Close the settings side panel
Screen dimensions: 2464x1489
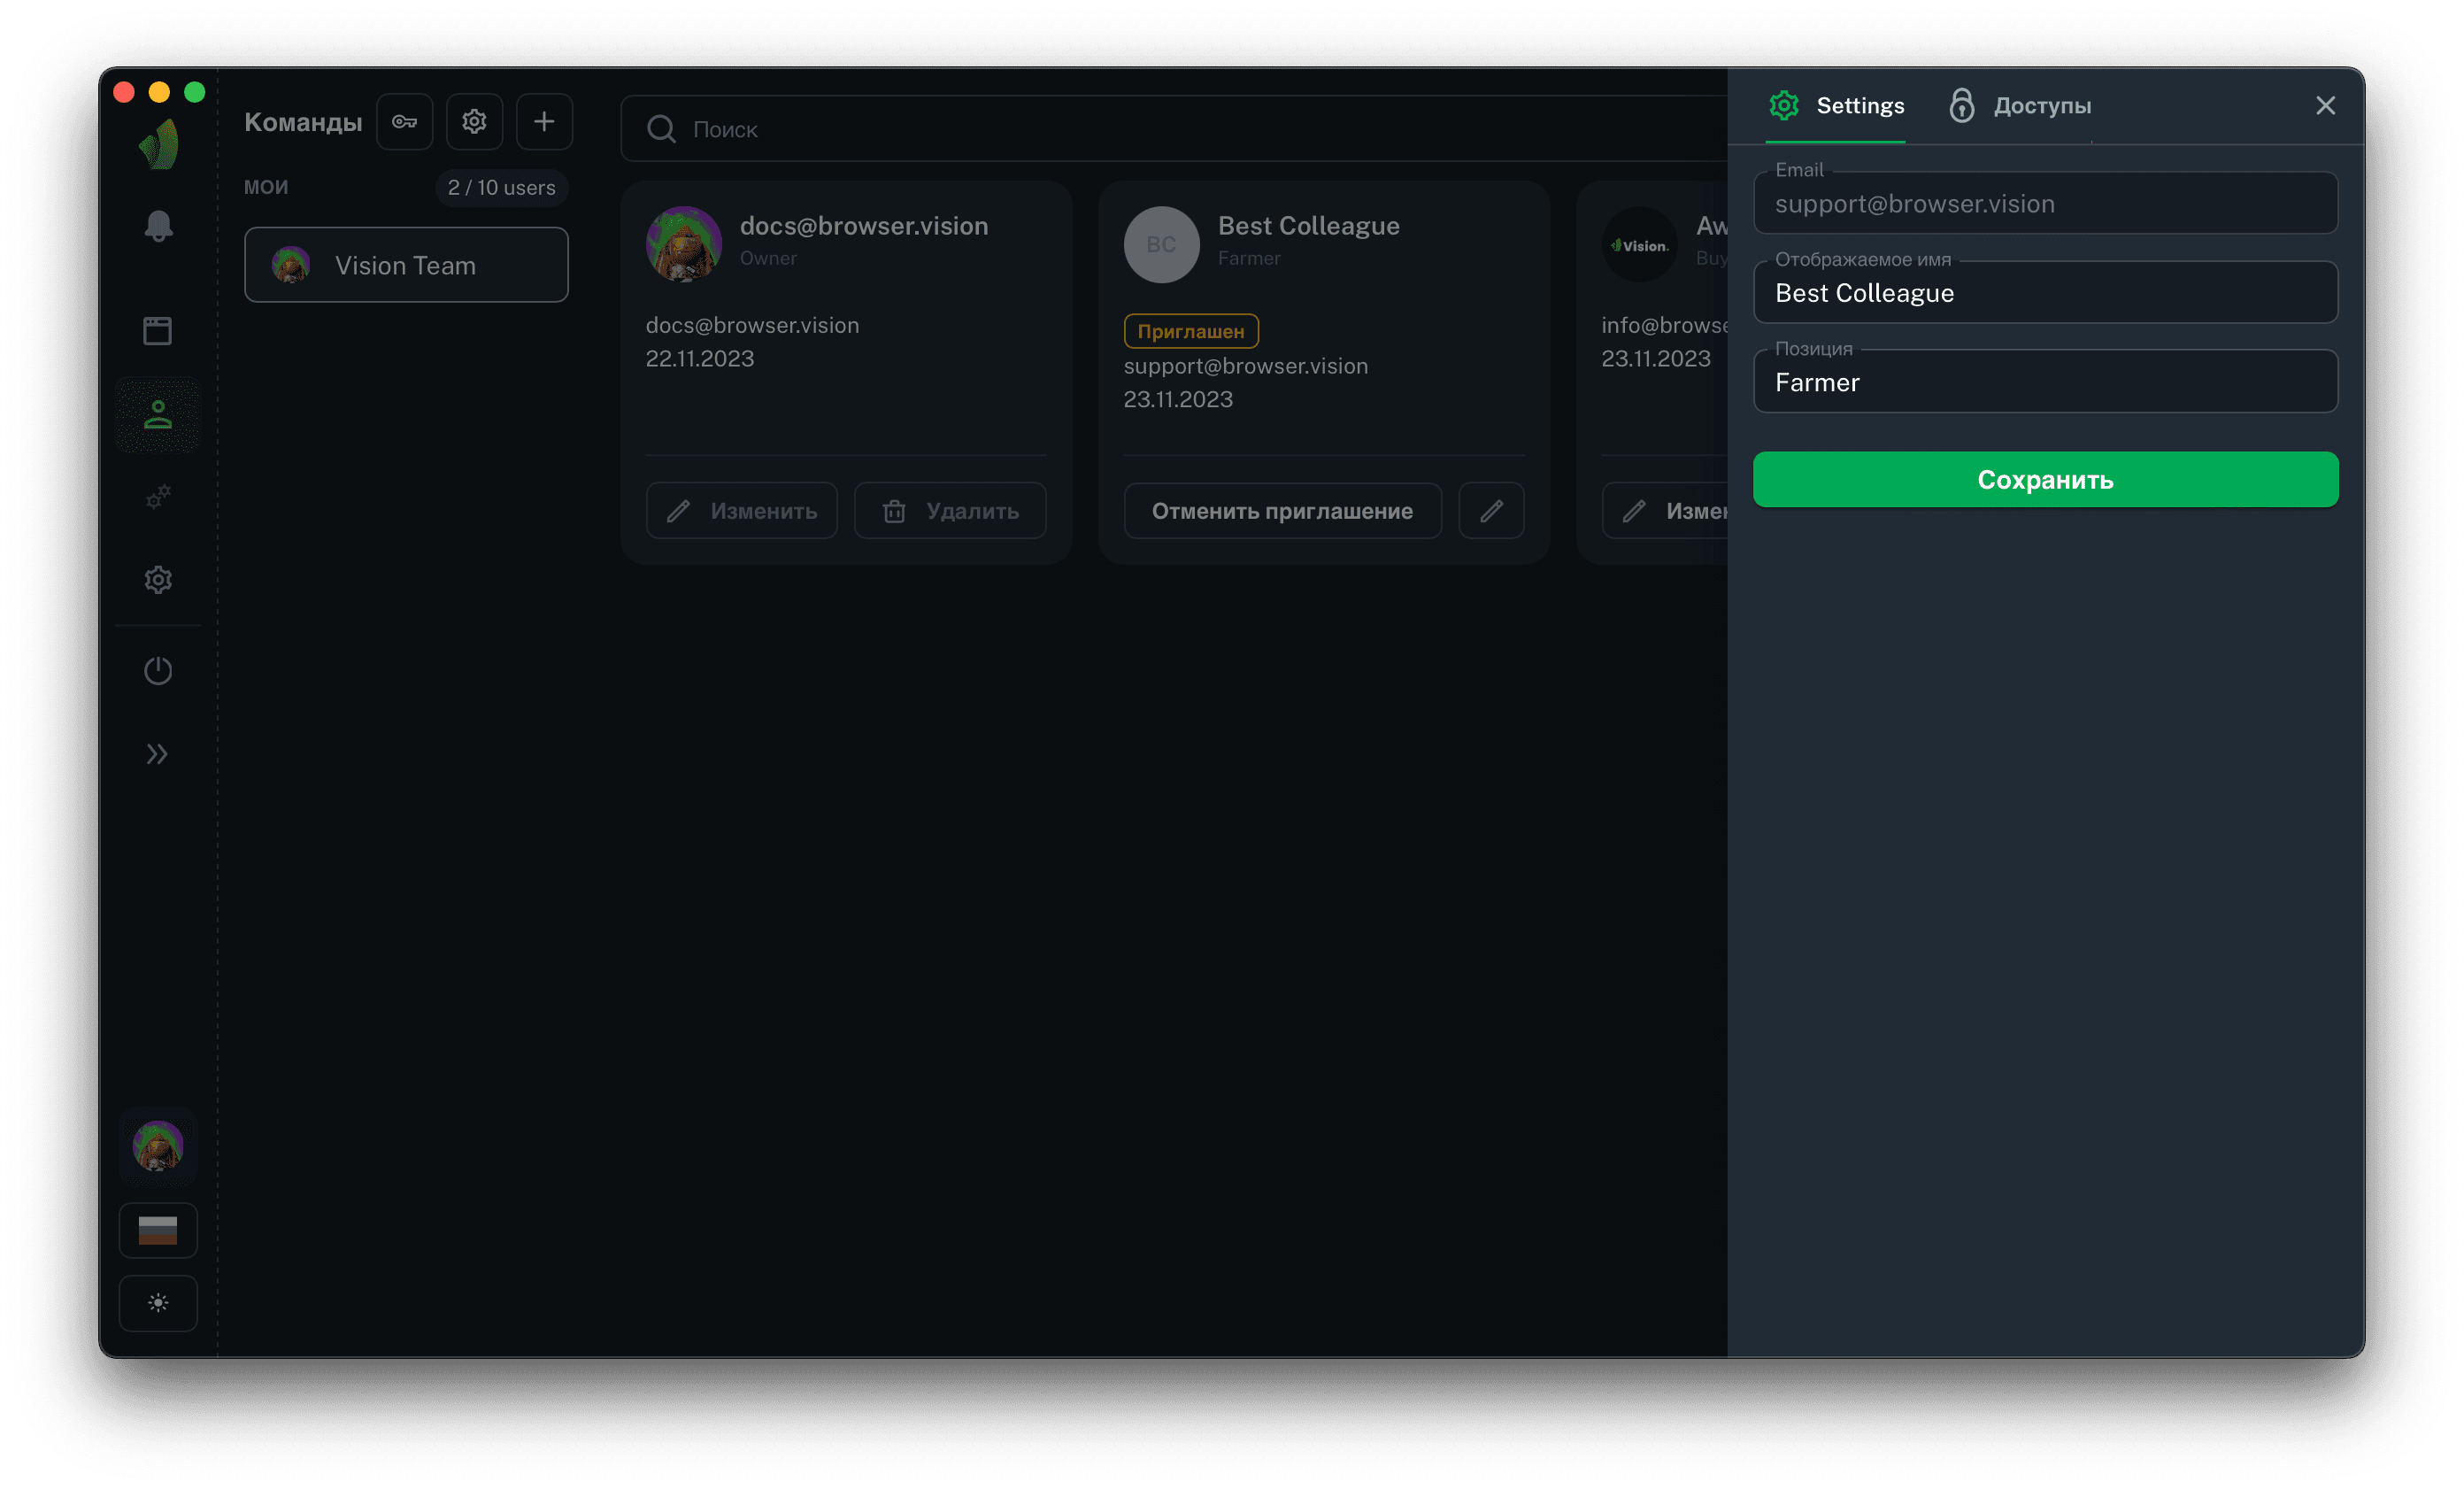click(x=2325, y=105)
